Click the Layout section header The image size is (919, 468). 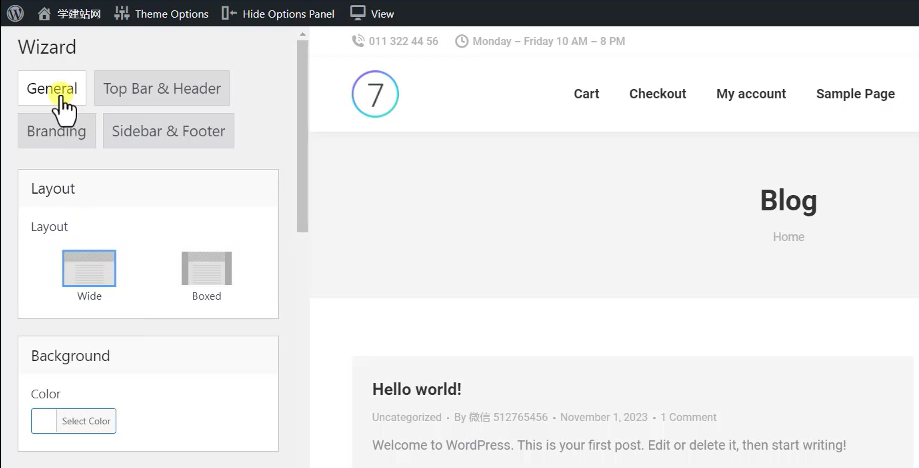click(148, 189)
